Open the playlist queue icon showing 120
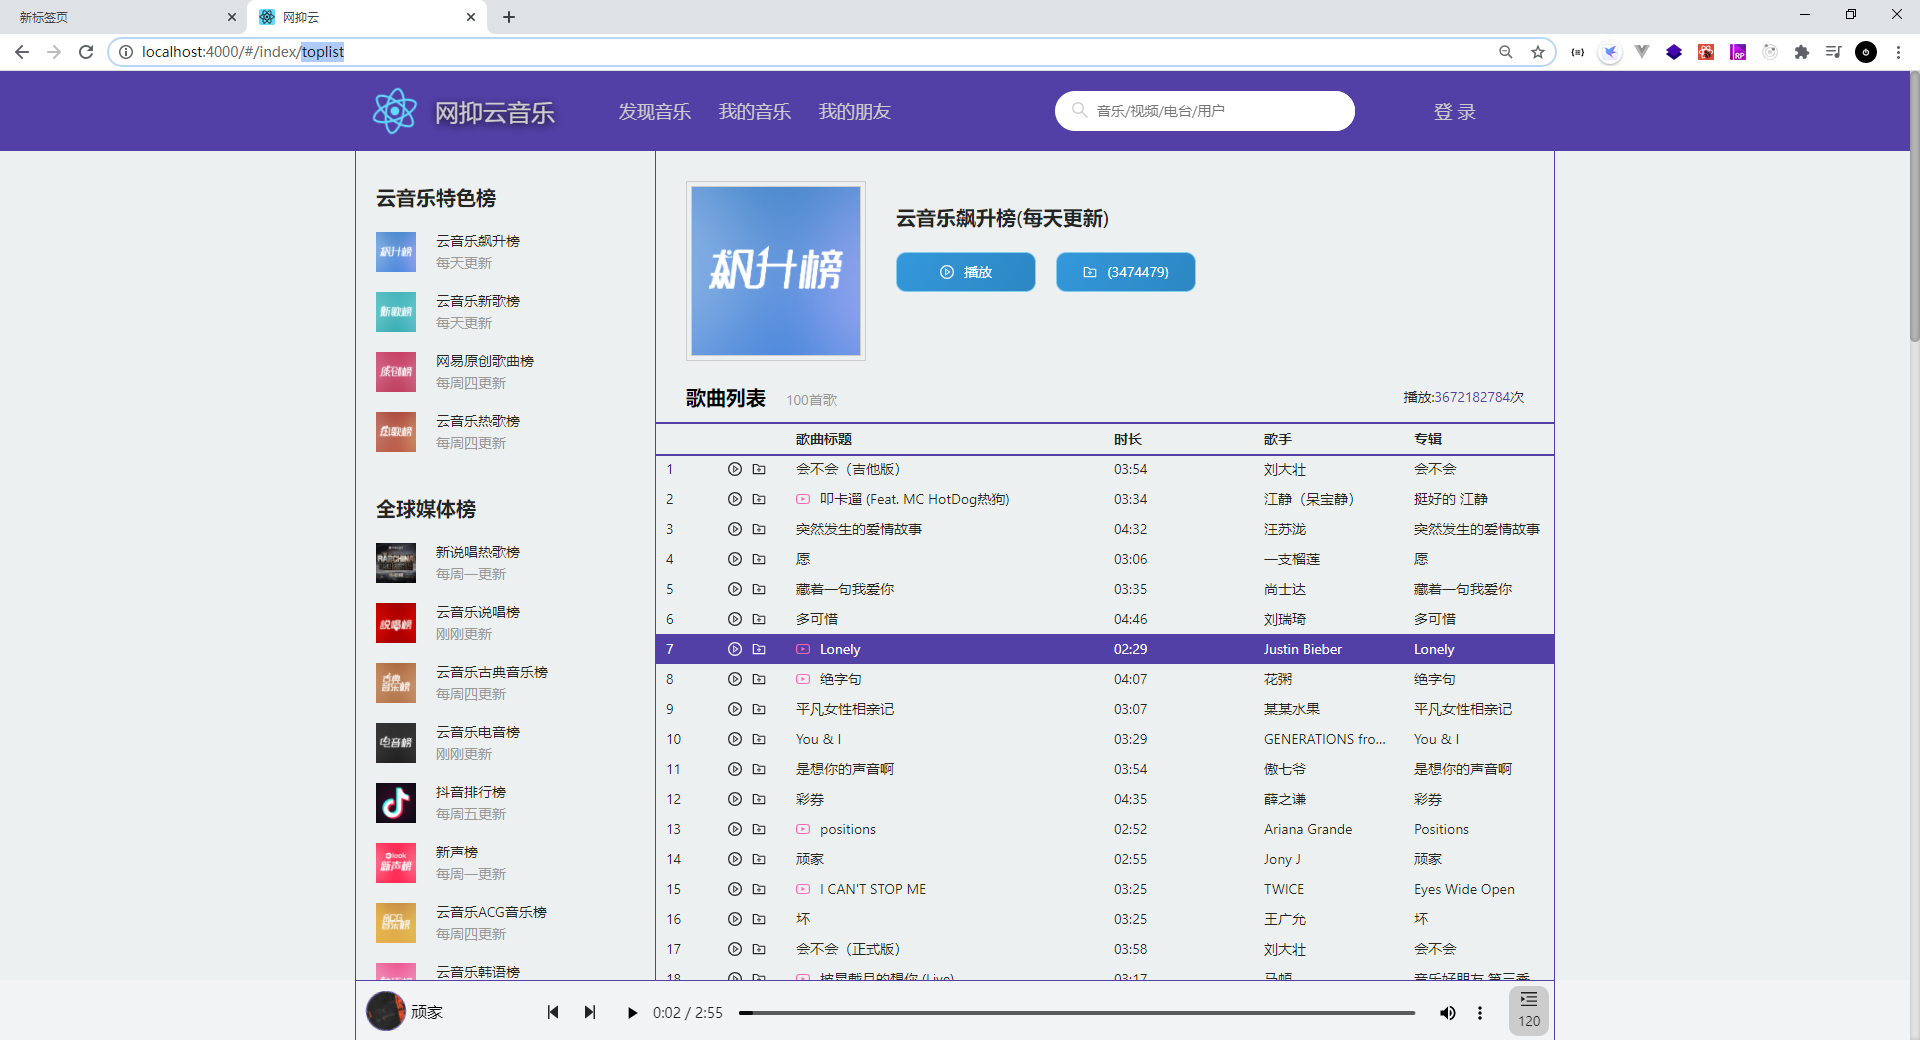Viewport: 1920px width, 1040px height. [1529, 1010]
